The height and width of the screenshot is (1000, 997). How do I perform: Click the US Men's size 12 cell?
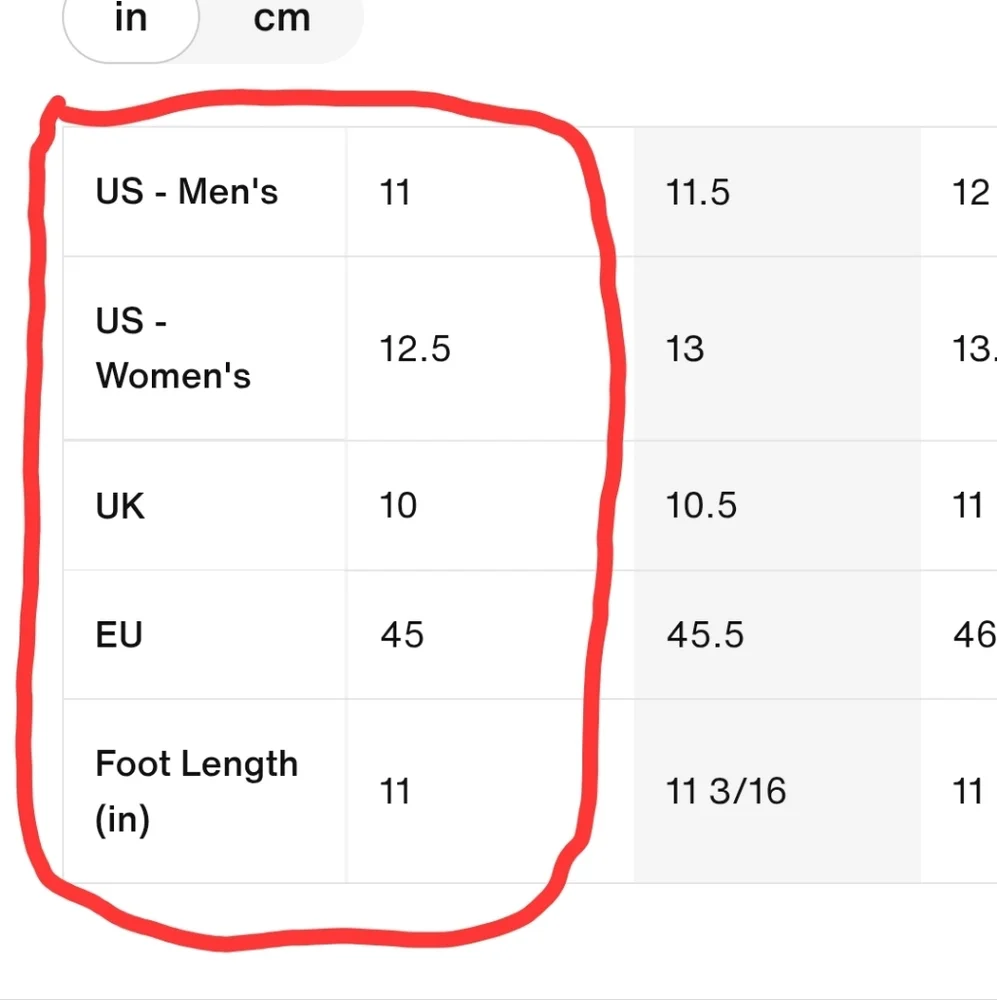coord(959,191)
